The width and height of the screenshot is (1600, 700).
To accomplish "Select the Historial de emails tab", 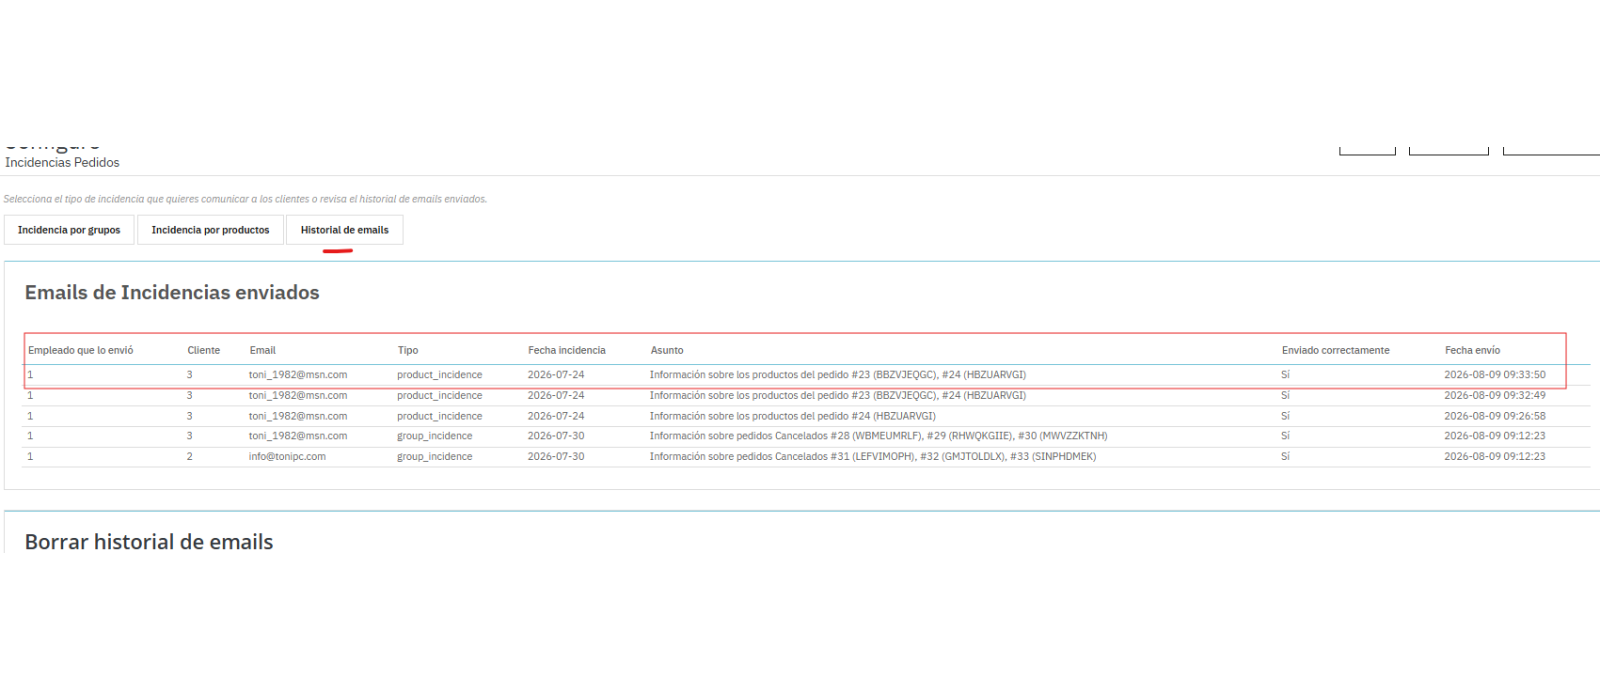I will click(345, 230).
